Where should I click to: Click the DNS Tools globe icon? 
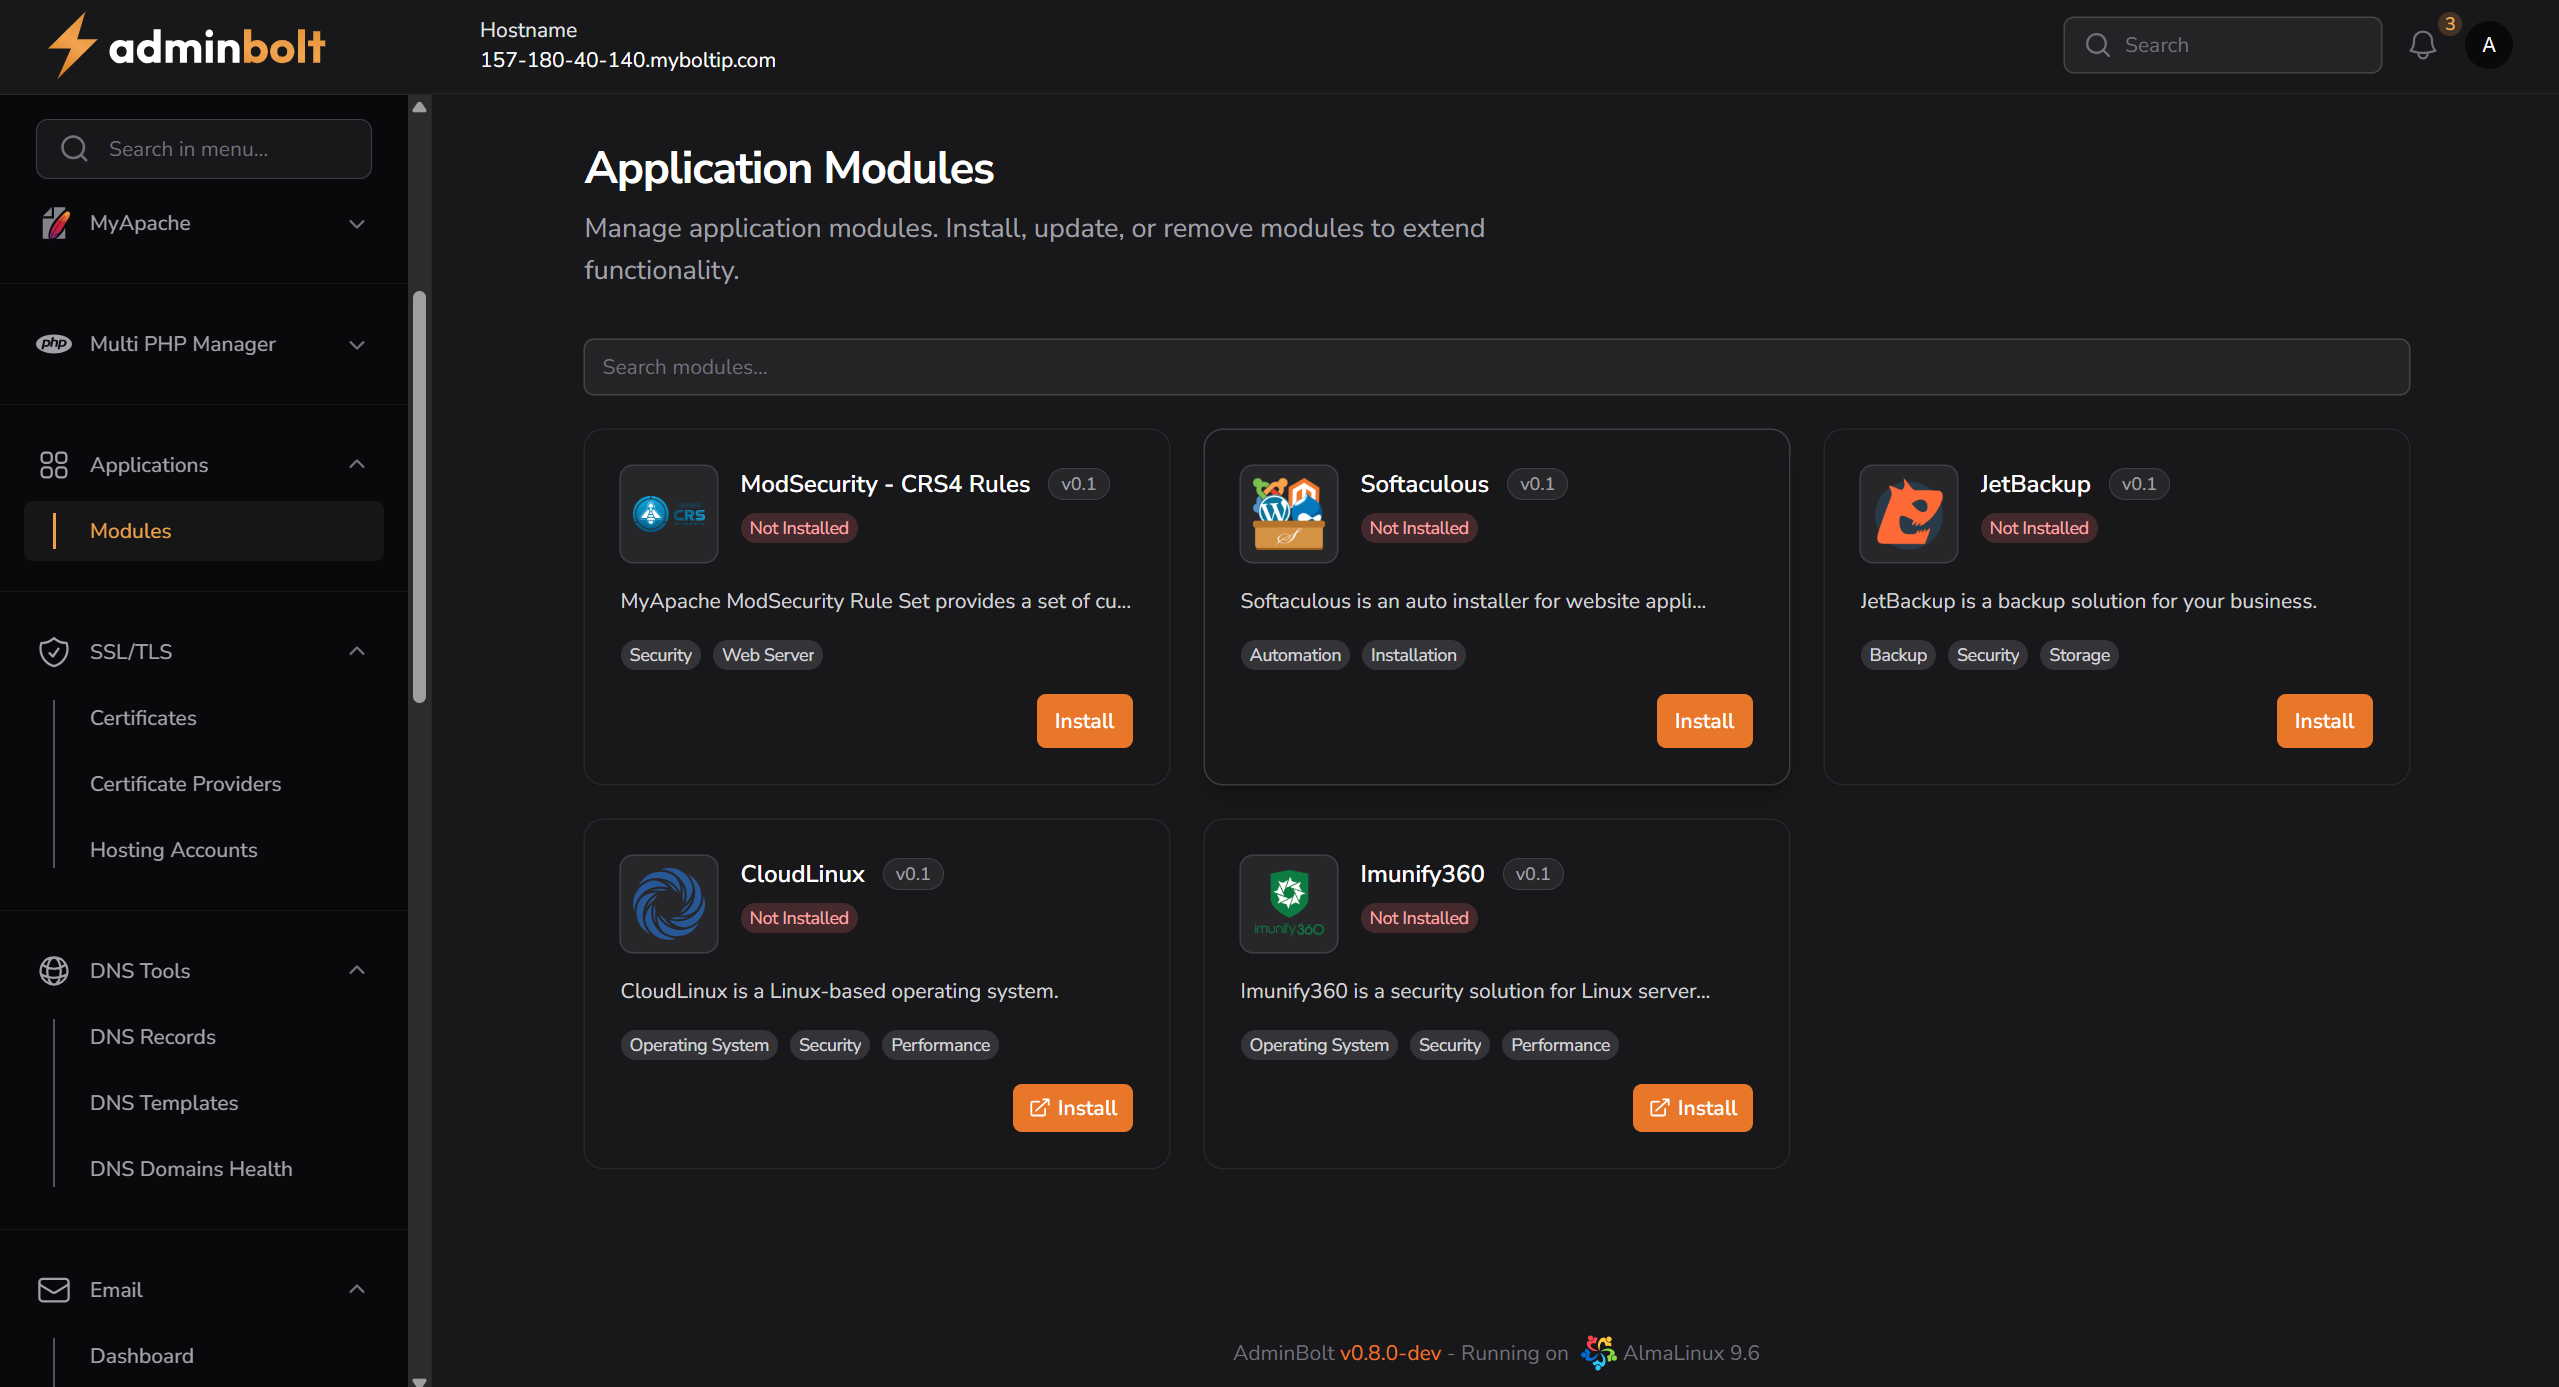(55, 970)
